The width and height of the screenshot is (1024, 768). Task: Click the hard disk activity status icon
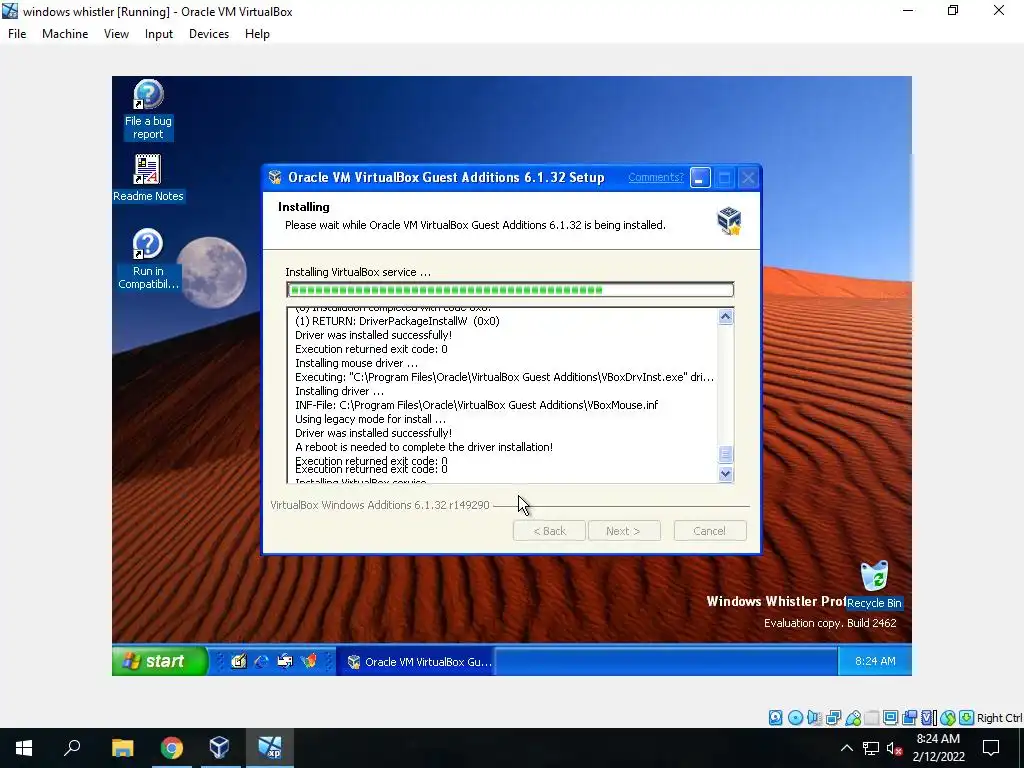point(775,718)
